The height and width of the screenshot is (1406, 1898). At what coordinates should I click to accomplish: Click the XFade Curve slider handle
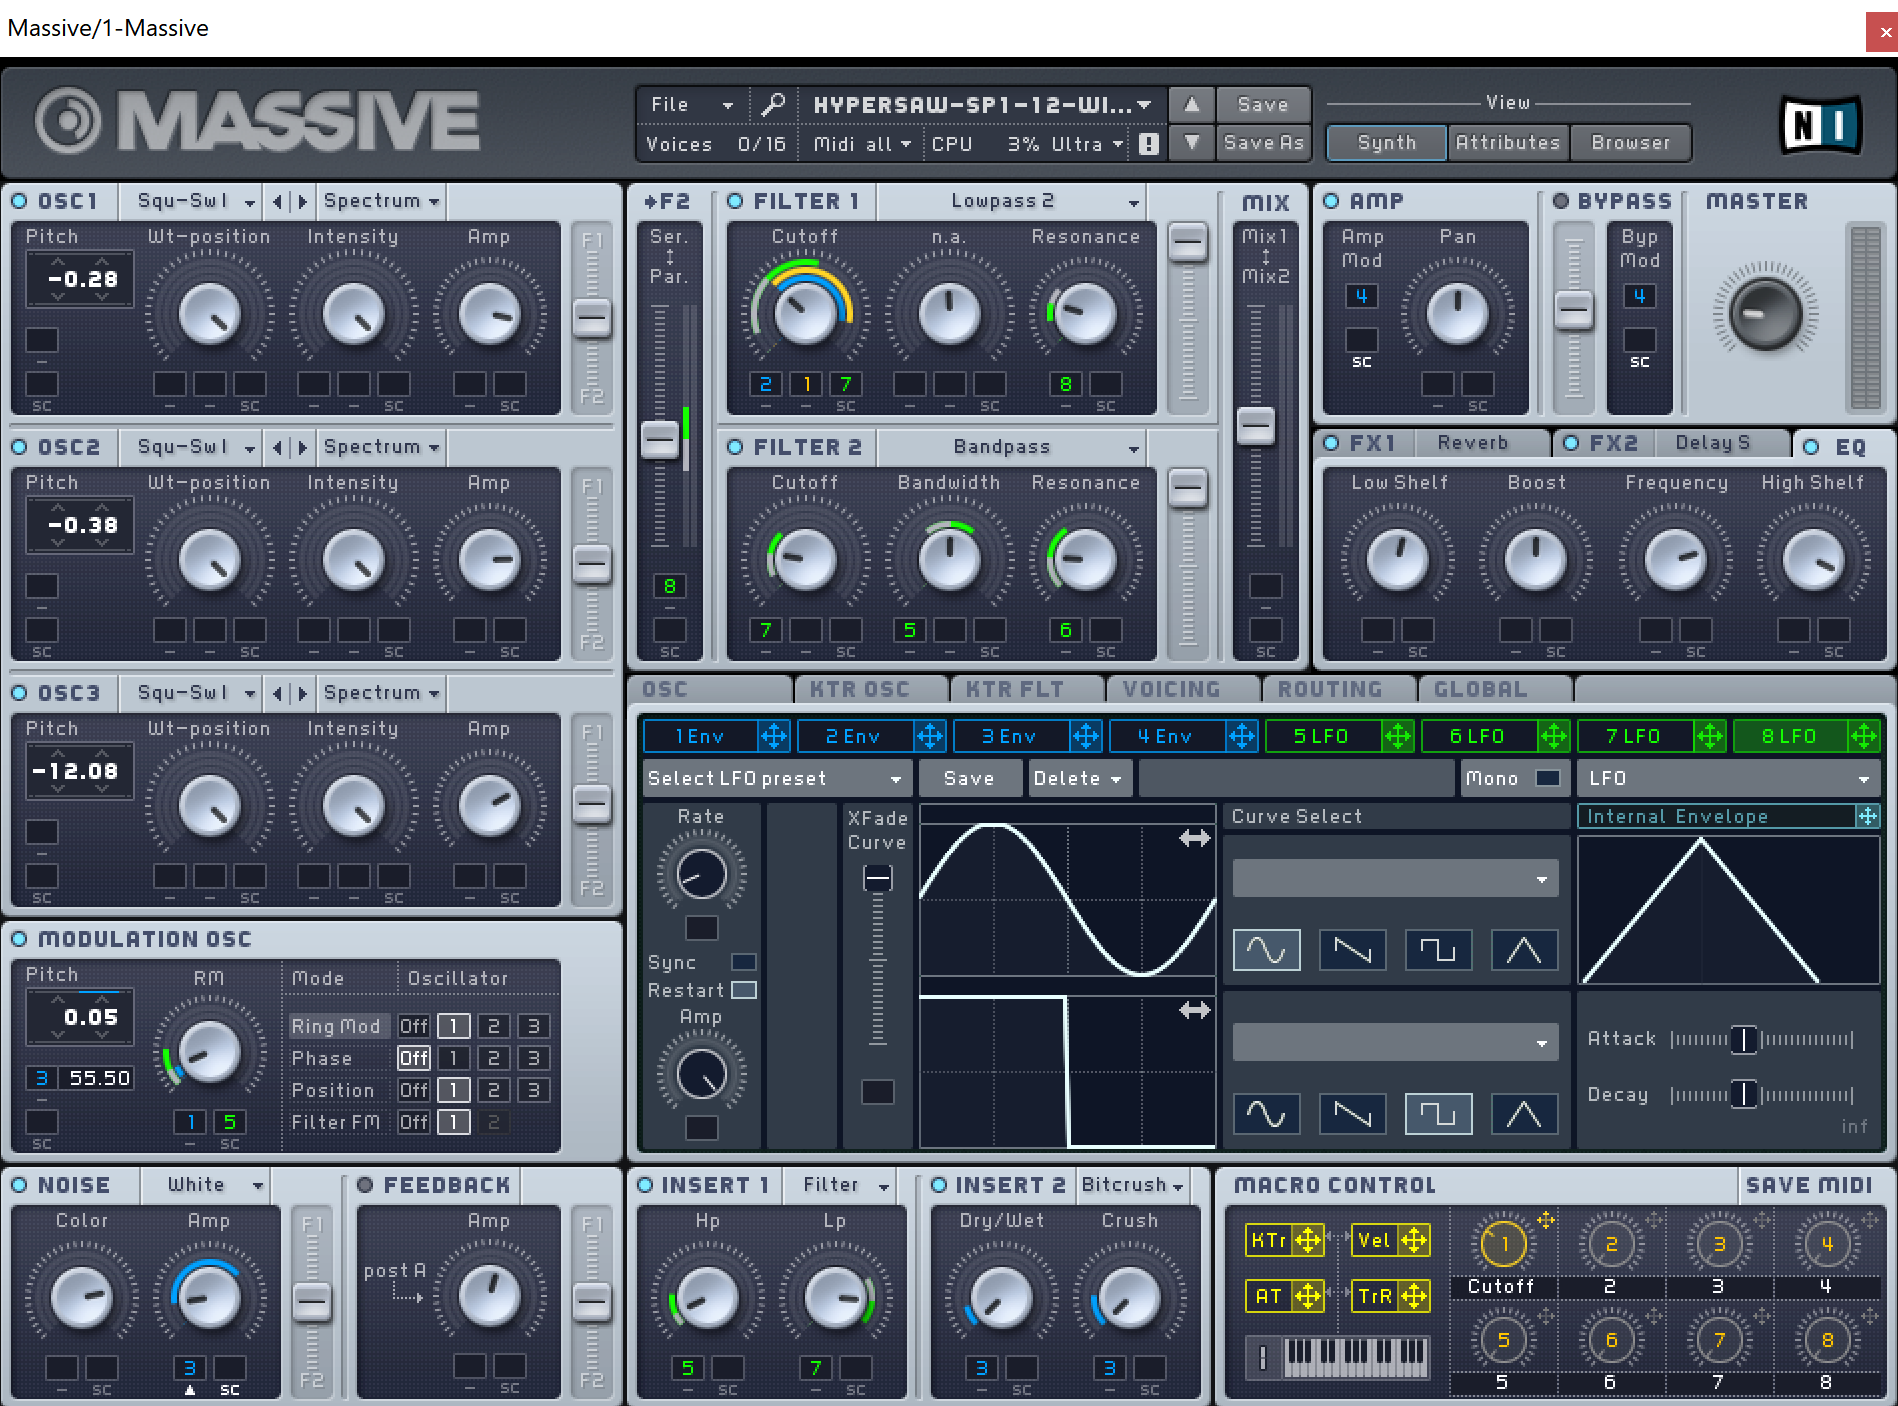(x=878, y=878)
